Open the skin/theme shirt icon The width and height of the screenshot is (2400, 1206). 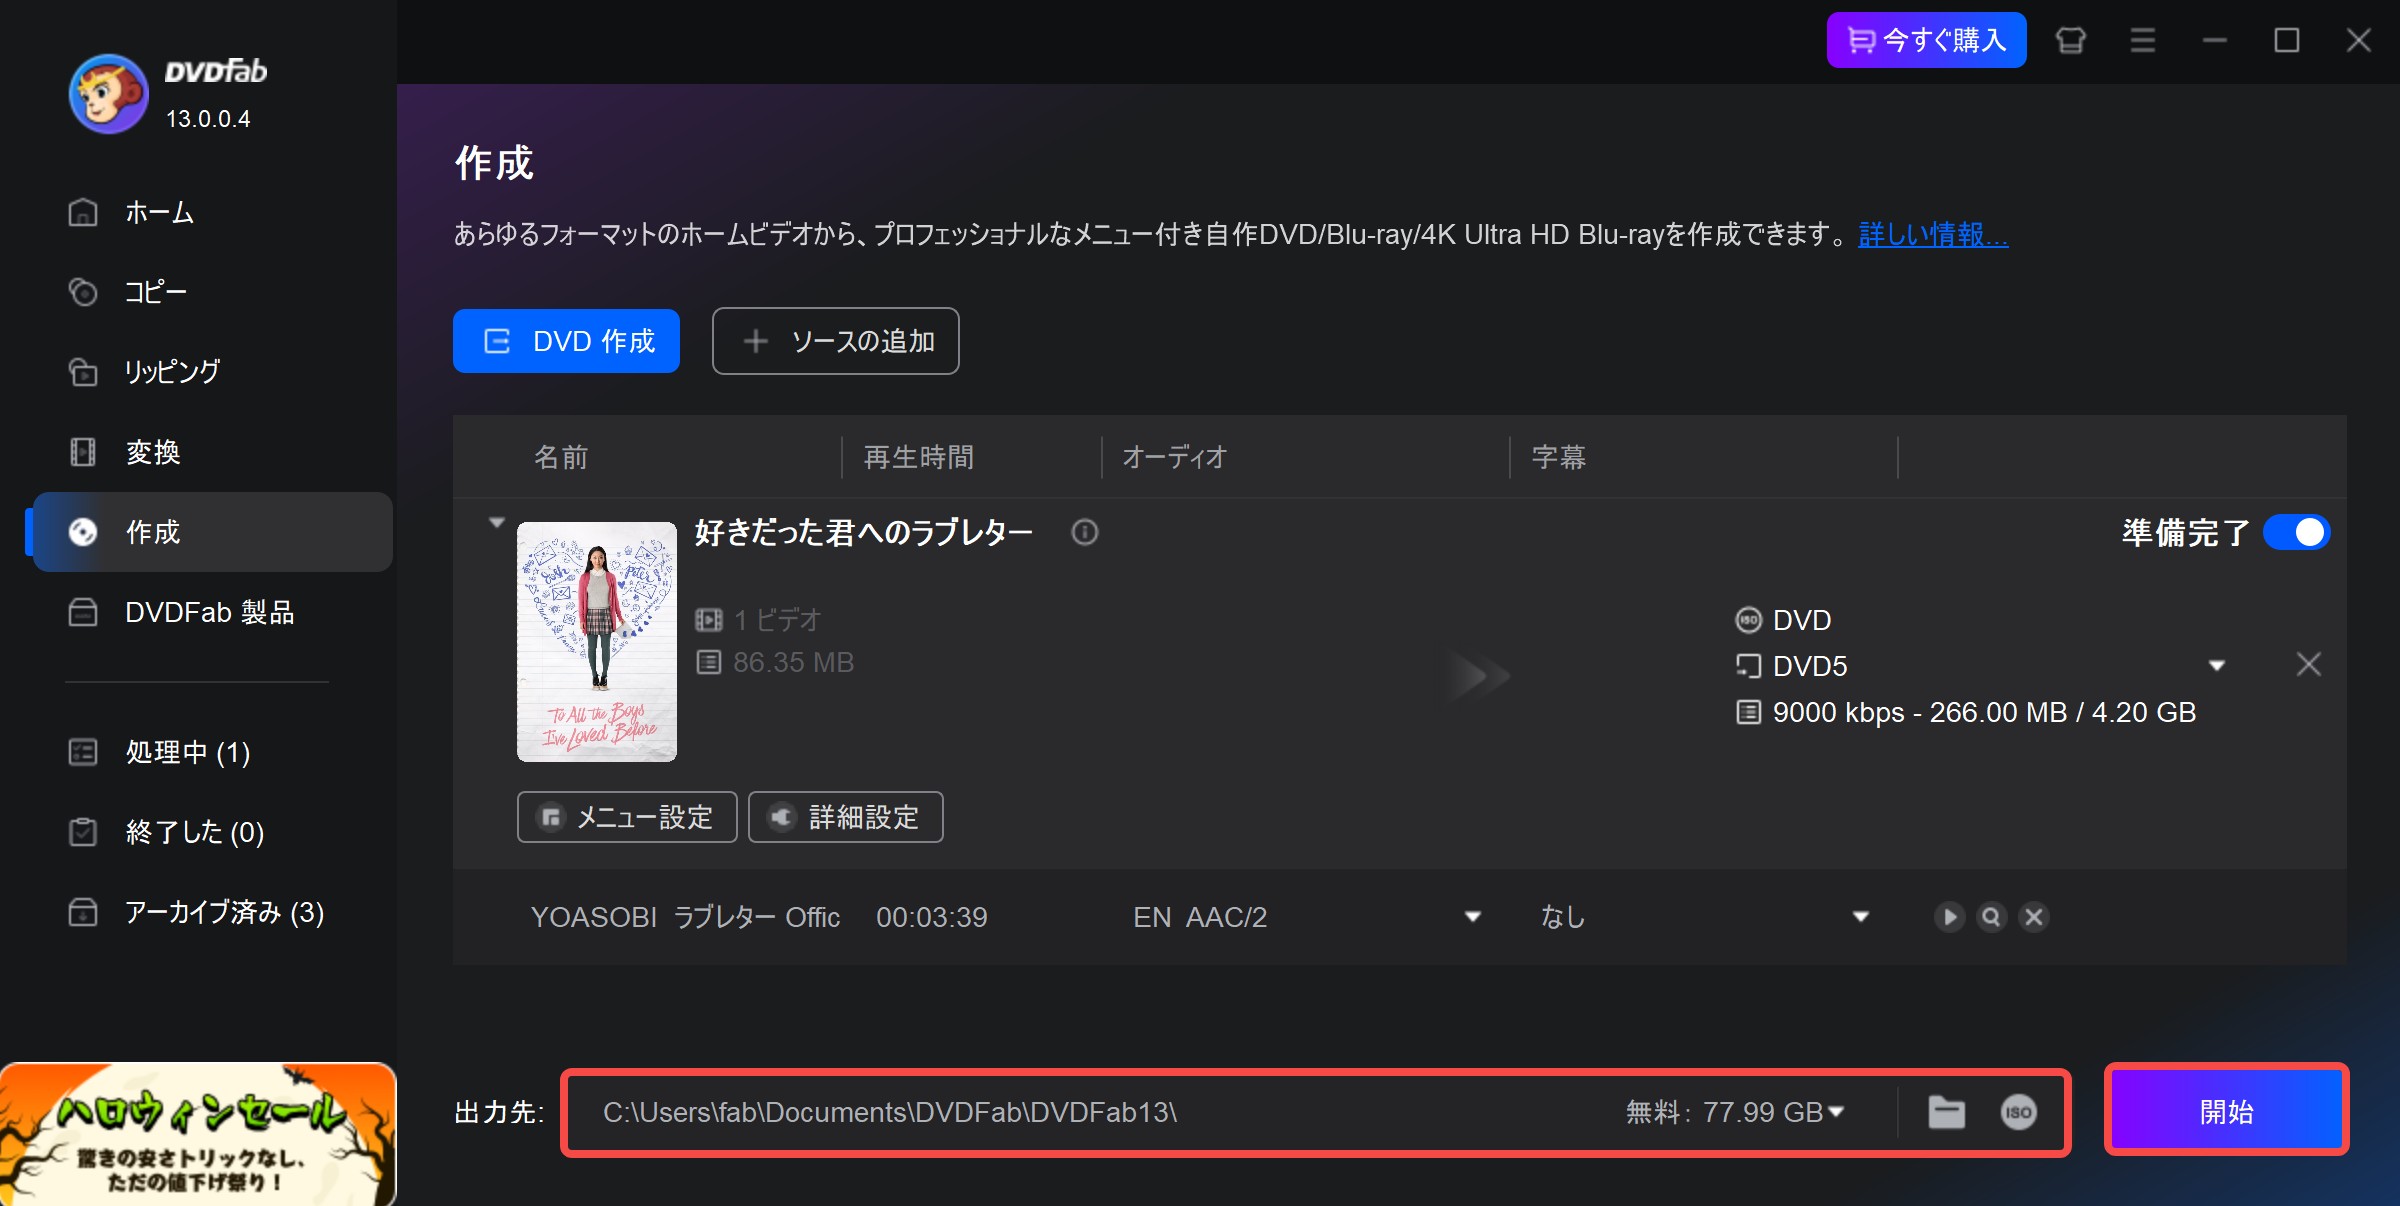point(2070,40)
